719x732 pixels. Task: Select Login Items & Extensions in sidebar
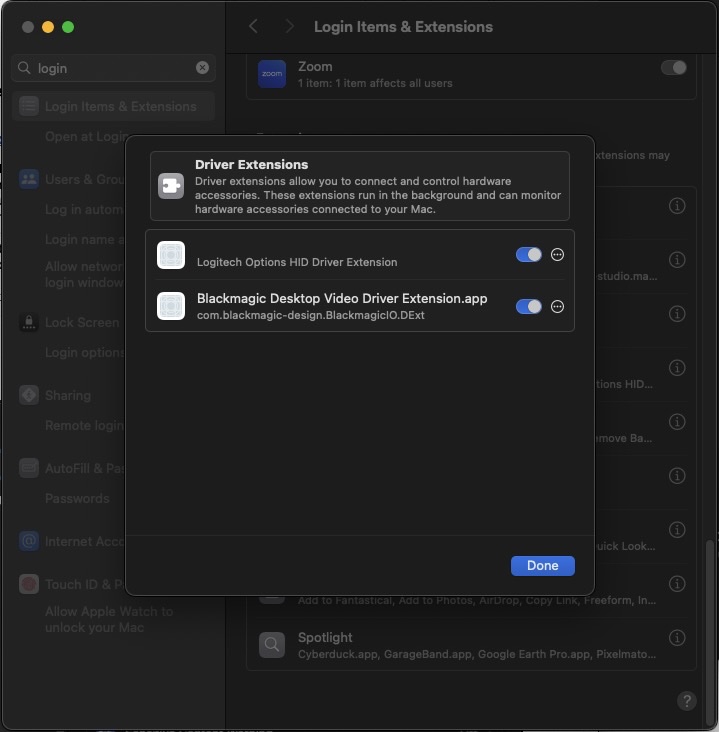(113, 106)
